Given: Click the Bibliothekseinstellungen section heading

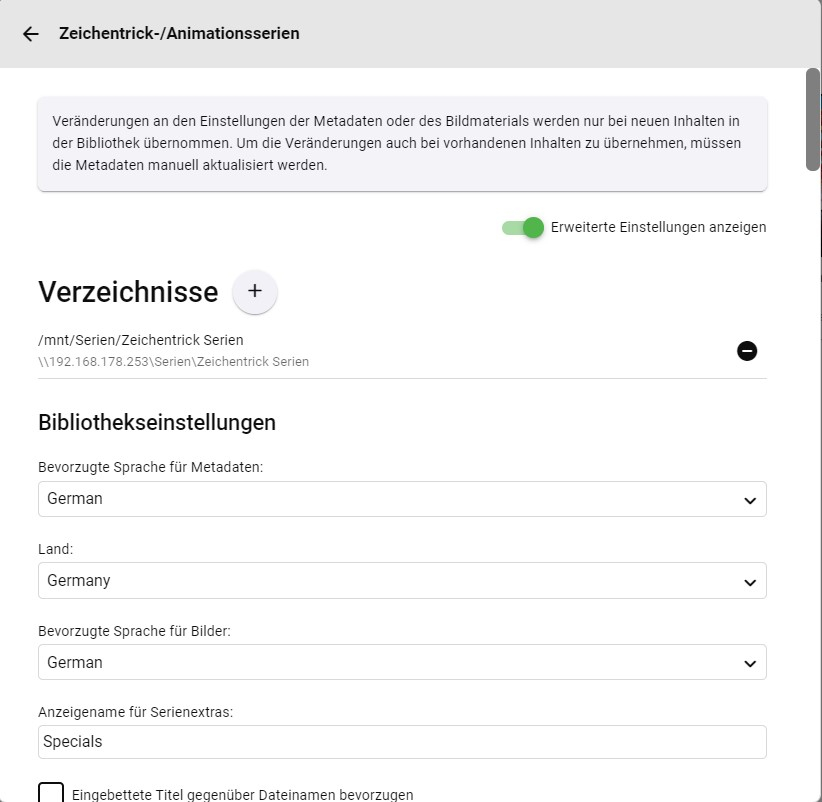Looking at the screenshot, I should tap(157, 422).
